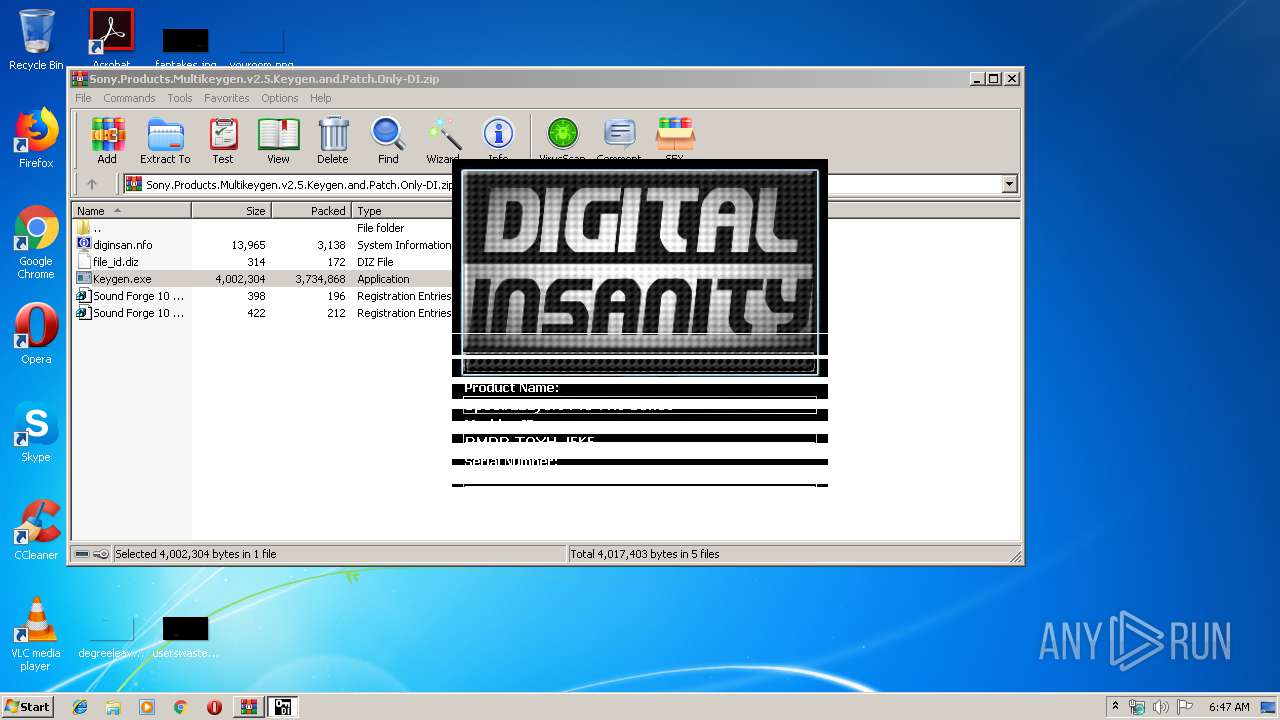Click the Serial Number field in keygen
Viewport: 1280px width, 720px height.
point(640,485)
